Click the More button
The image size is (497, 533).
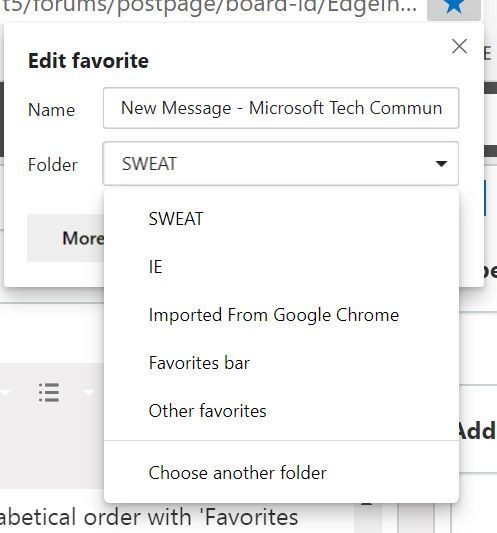(x=66, y=238)
